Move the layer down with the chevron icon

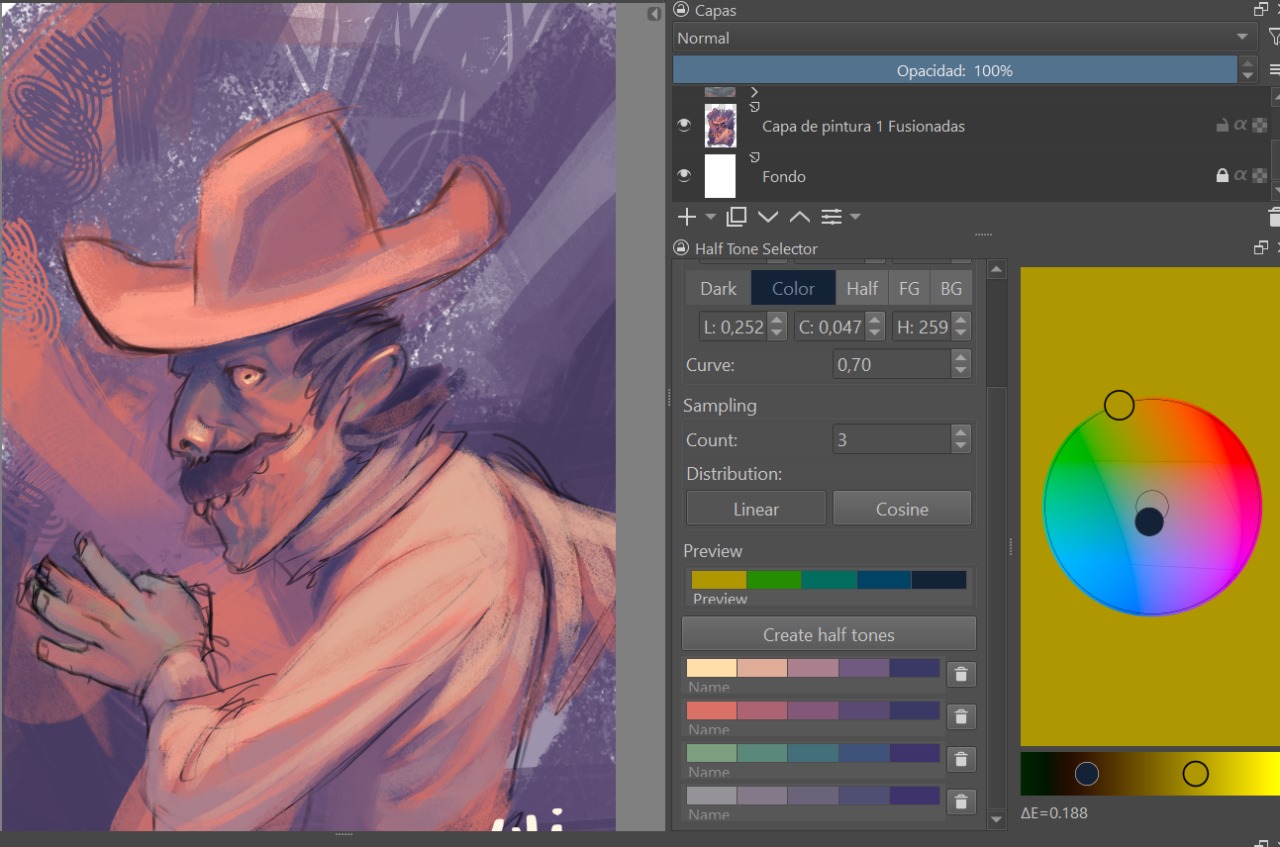(x=768, y=217)
